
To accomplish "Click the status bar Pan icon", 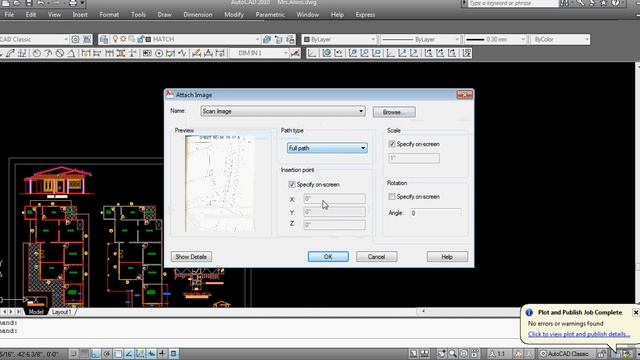I will 442,354.
